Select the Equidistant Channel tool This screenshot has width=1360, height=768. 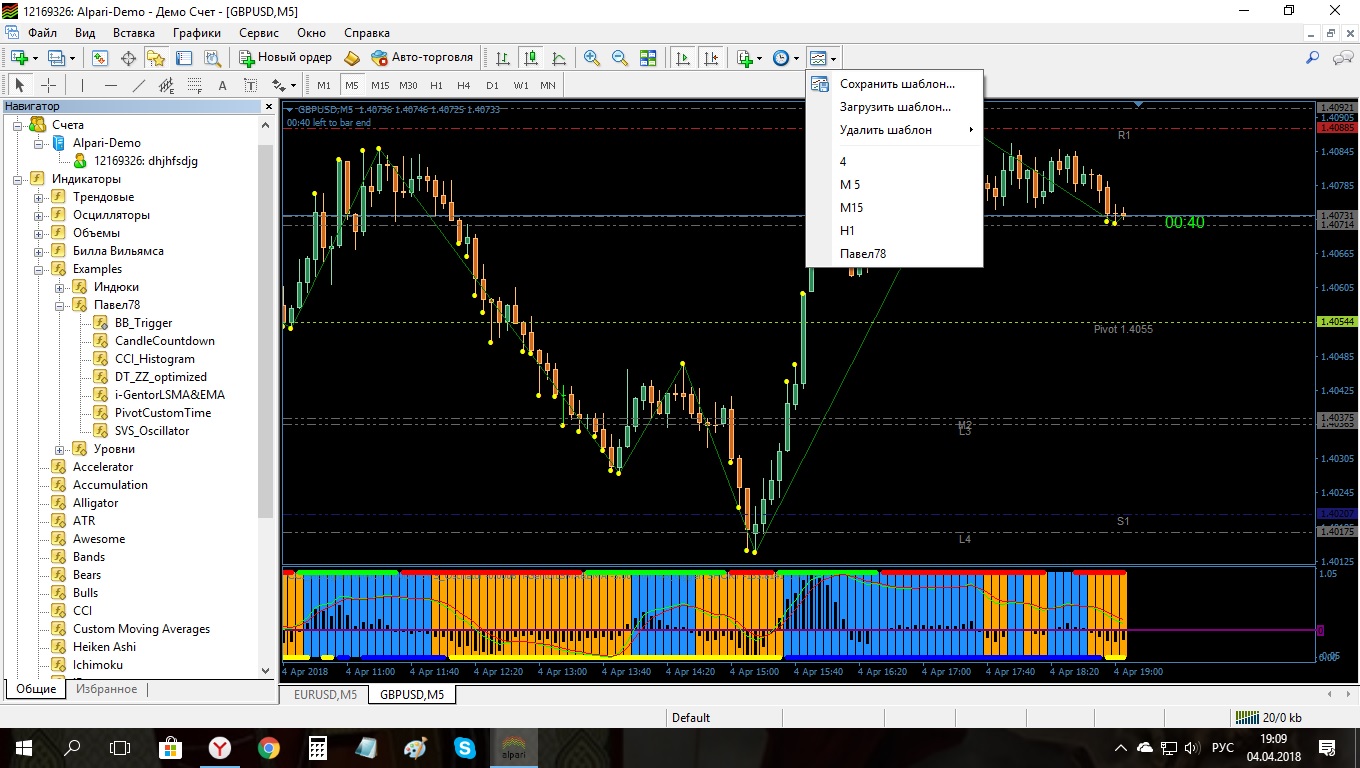click(166, 85)
